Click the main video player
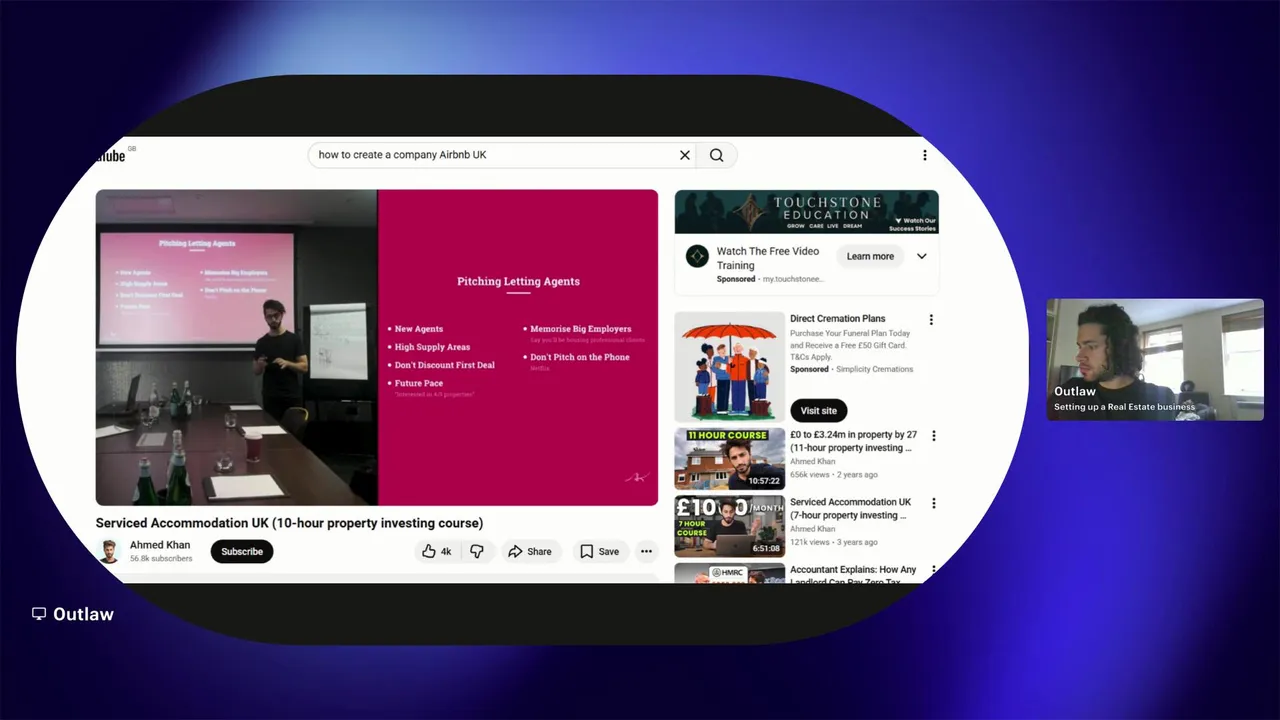 click(377, 347)
